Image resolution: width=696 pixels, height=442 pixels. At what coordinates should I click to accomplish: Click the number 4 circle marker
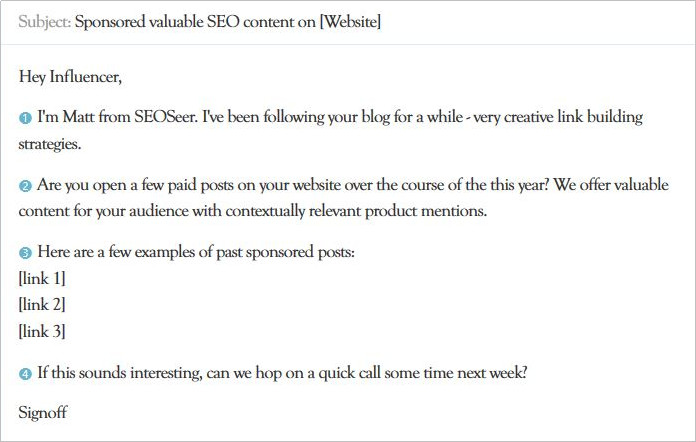25,374
